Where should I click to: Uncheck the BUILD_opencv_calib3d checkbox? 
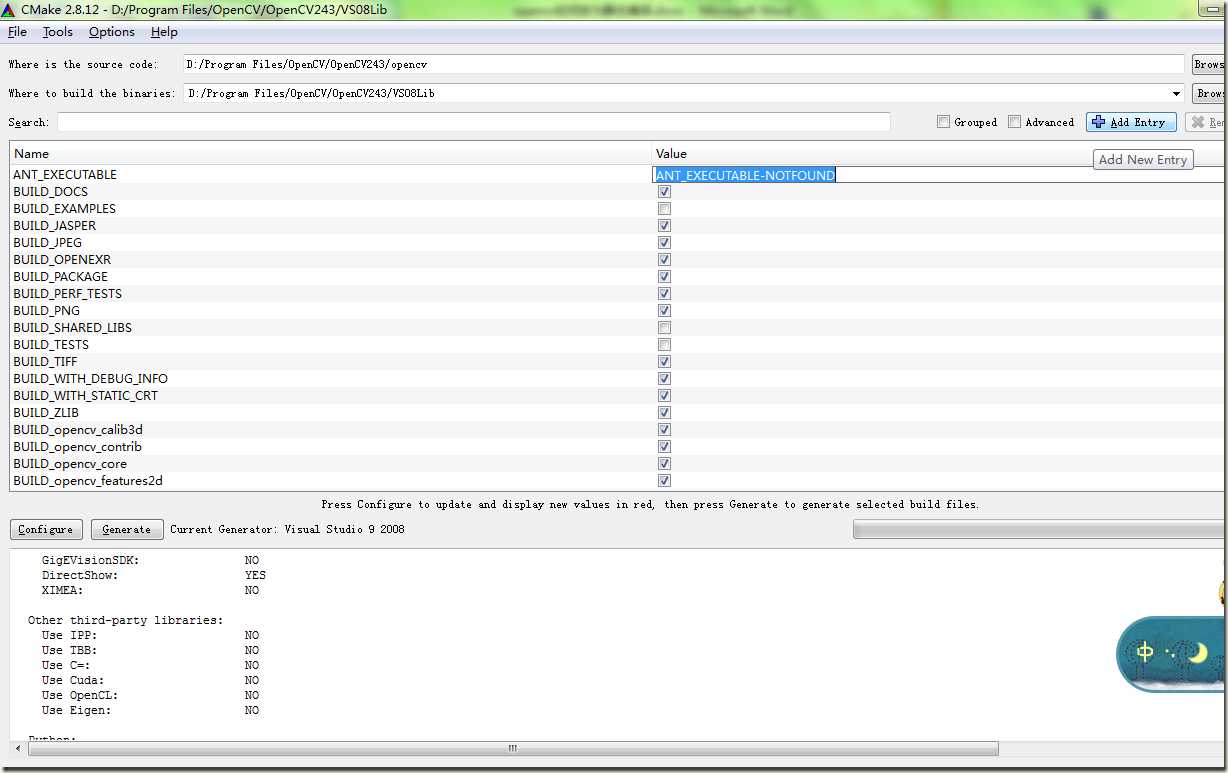pyautogui.click(x=664, y=430)
